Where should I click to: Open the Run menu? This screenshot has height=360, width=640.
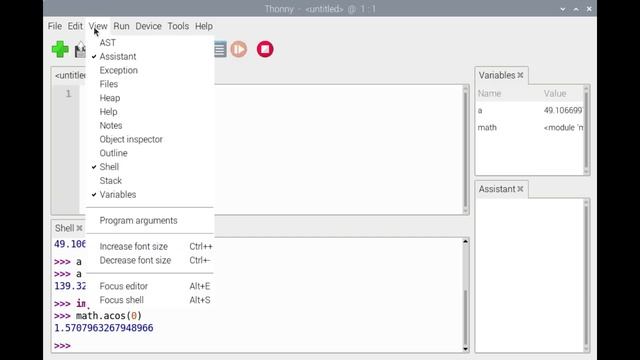[121, 26]
